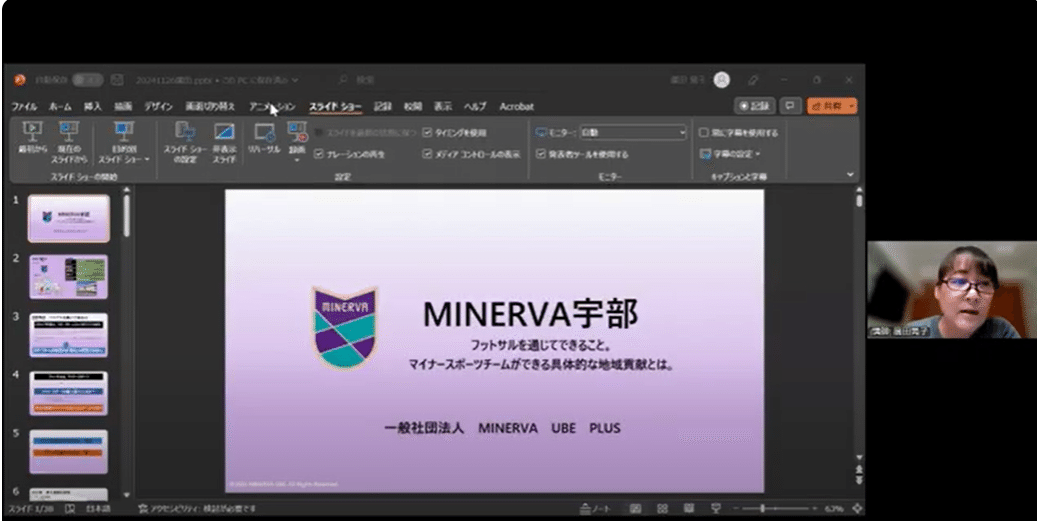Click the fit-slide-to-window icon
Image resolution: width=1037 pixels, height=521 pixels.
857,509
